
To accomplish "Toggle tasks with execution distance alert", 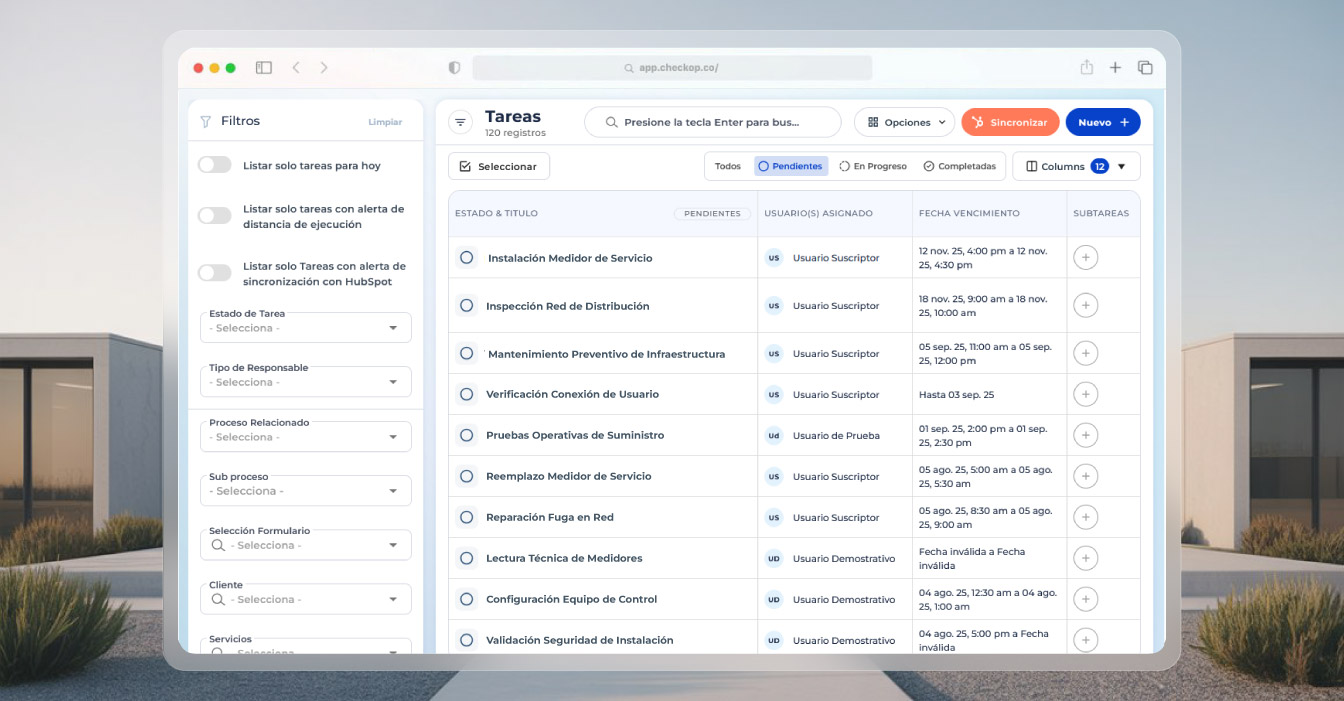I will coord(214,216).
